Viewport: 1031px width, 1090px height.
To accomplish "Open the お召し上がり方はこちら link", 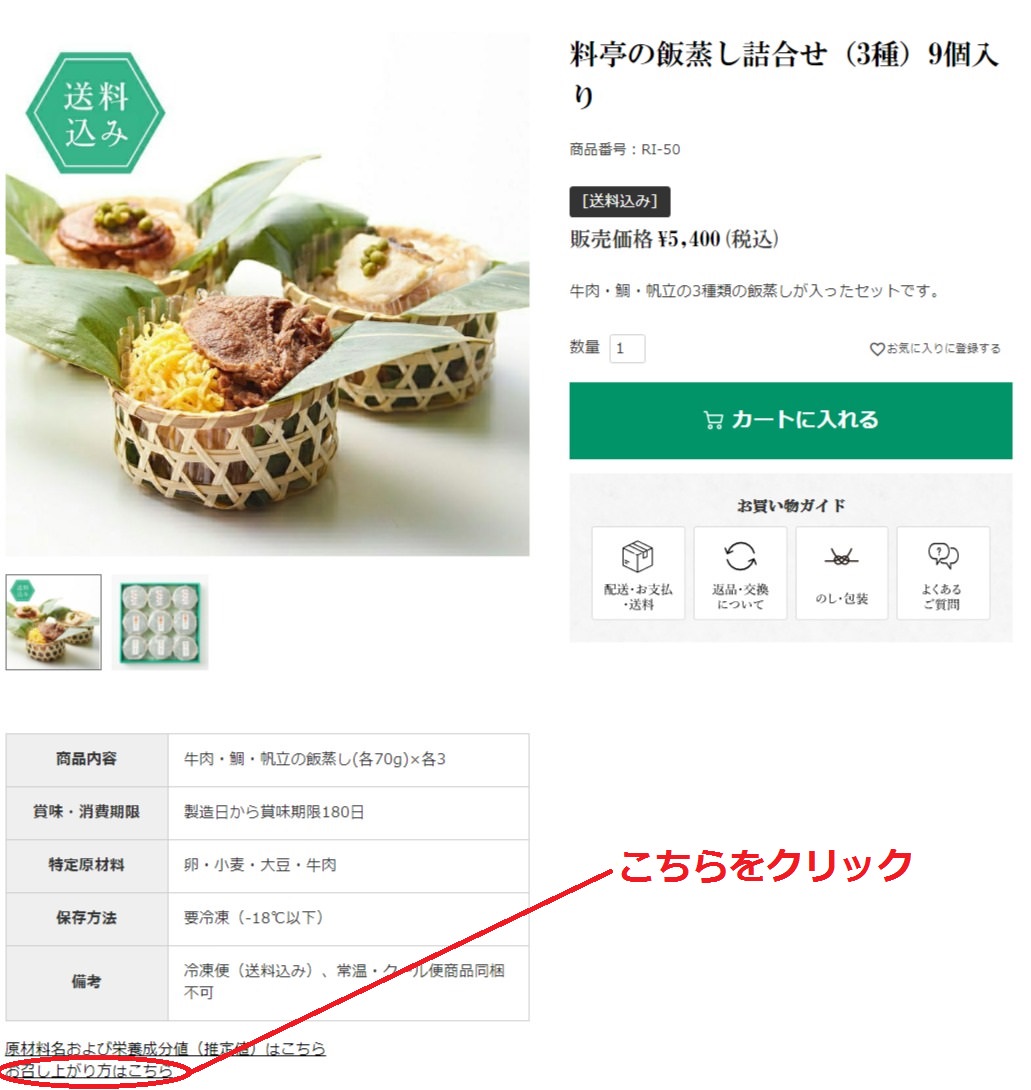I will pos(89,1071).
